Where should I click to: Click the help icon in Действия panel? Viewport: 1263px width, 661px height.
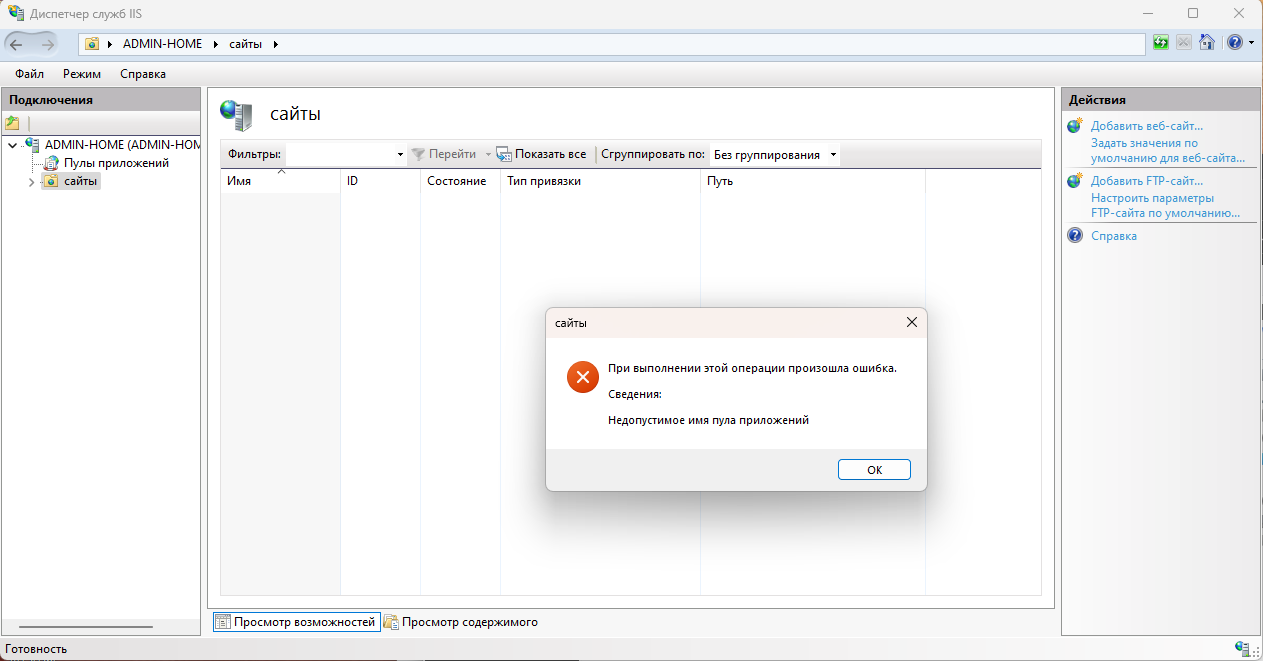tap(1075, 236)
